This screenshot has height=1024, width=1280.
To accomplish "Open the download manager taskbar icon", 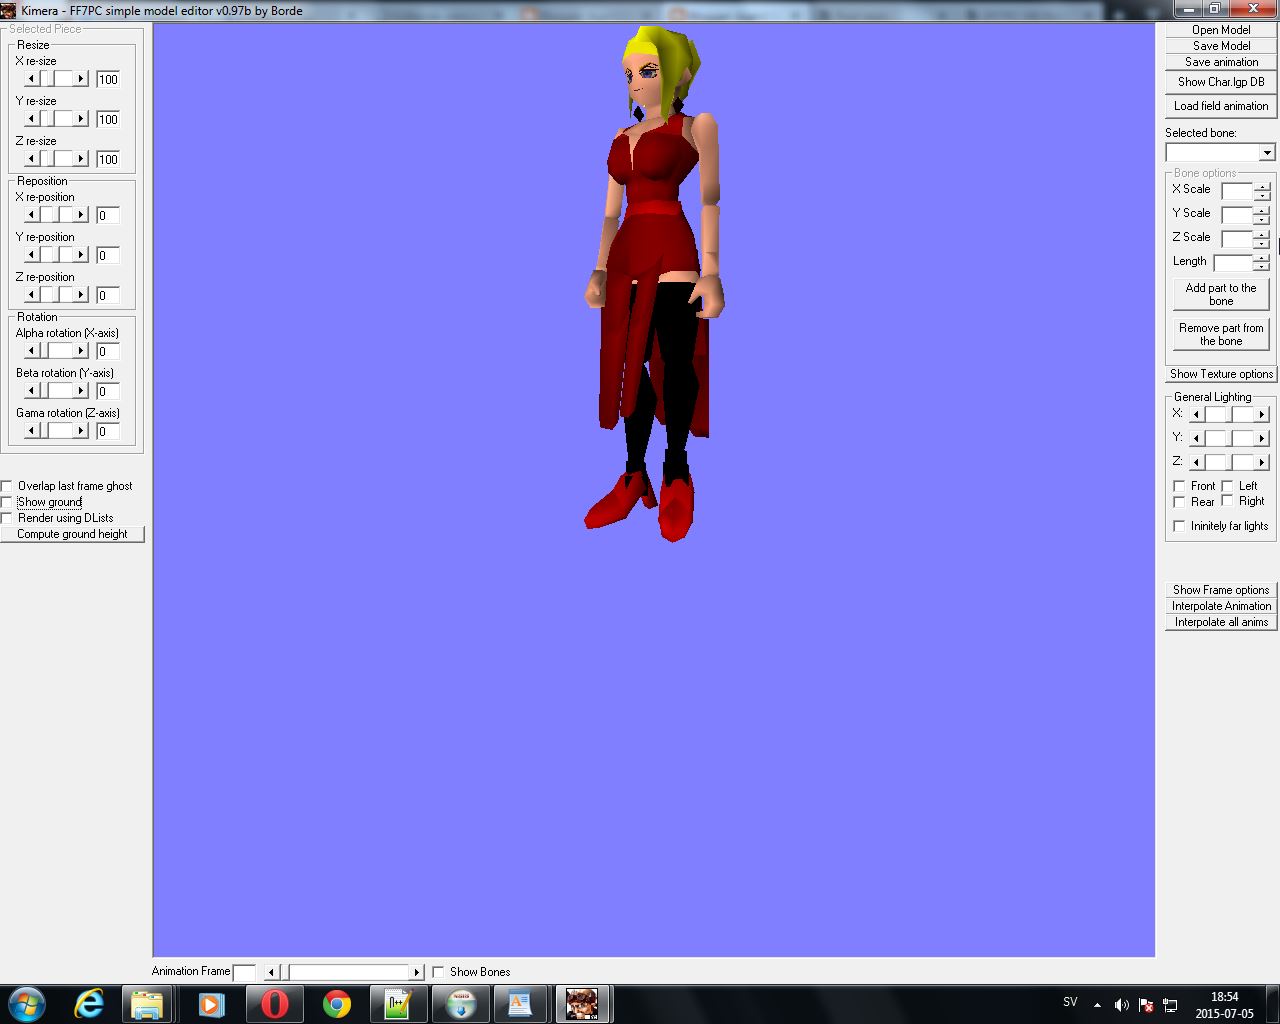I will click(x=459, y=1003).
